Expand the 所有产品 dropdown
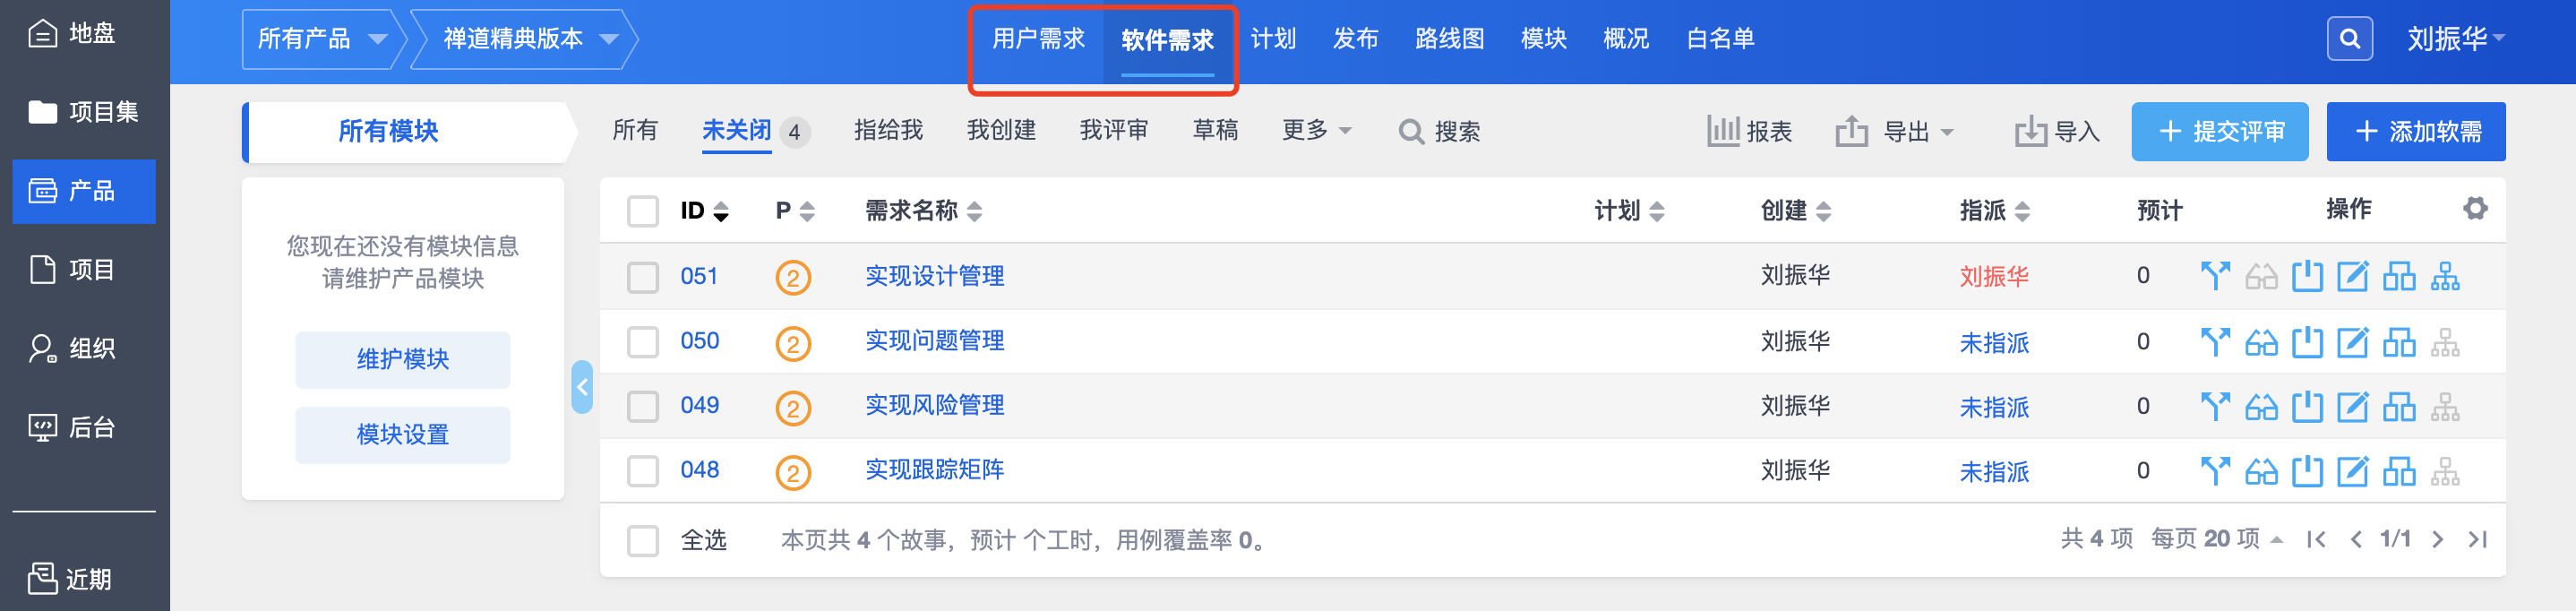This screenshot has height=611, width=2576. (322, 39)
